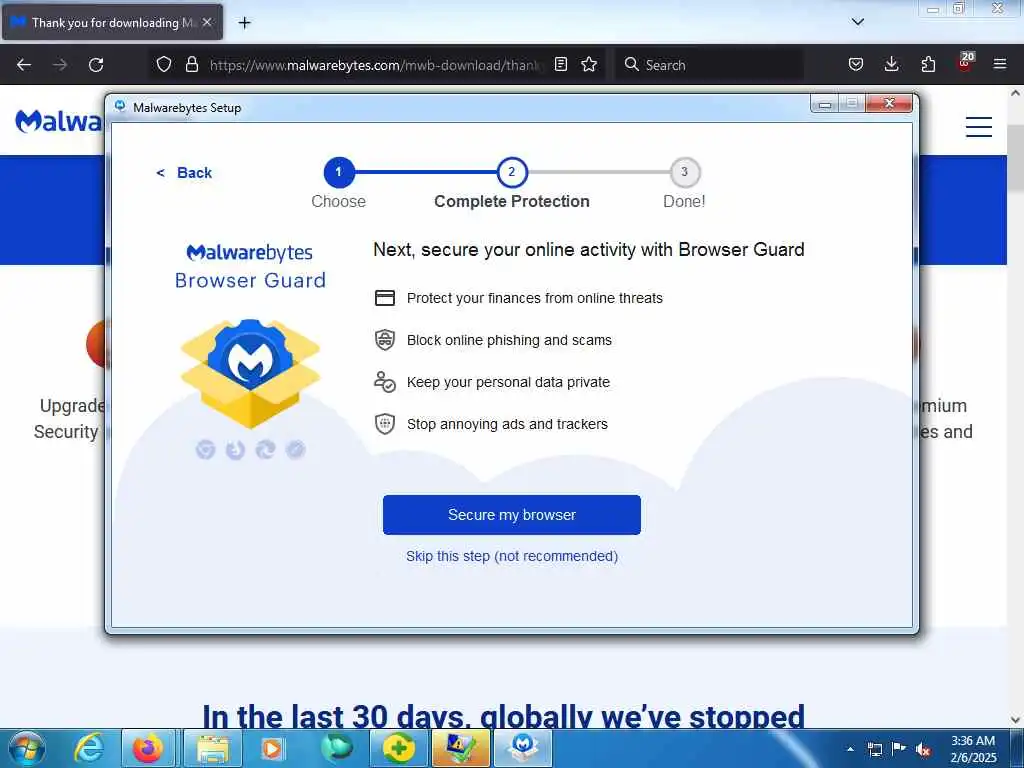The image size is (1024, 768).
Task: Click the Firefox Search box
Action: pos(709,65)
